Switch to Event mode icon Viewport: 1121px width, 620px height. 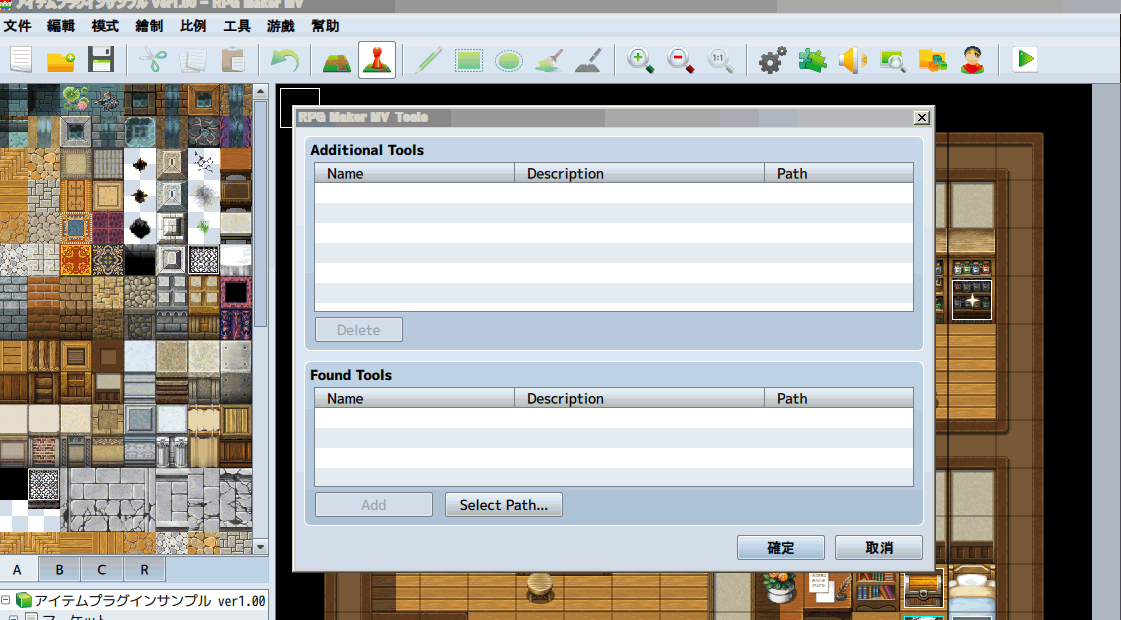(x=377, y=59)
